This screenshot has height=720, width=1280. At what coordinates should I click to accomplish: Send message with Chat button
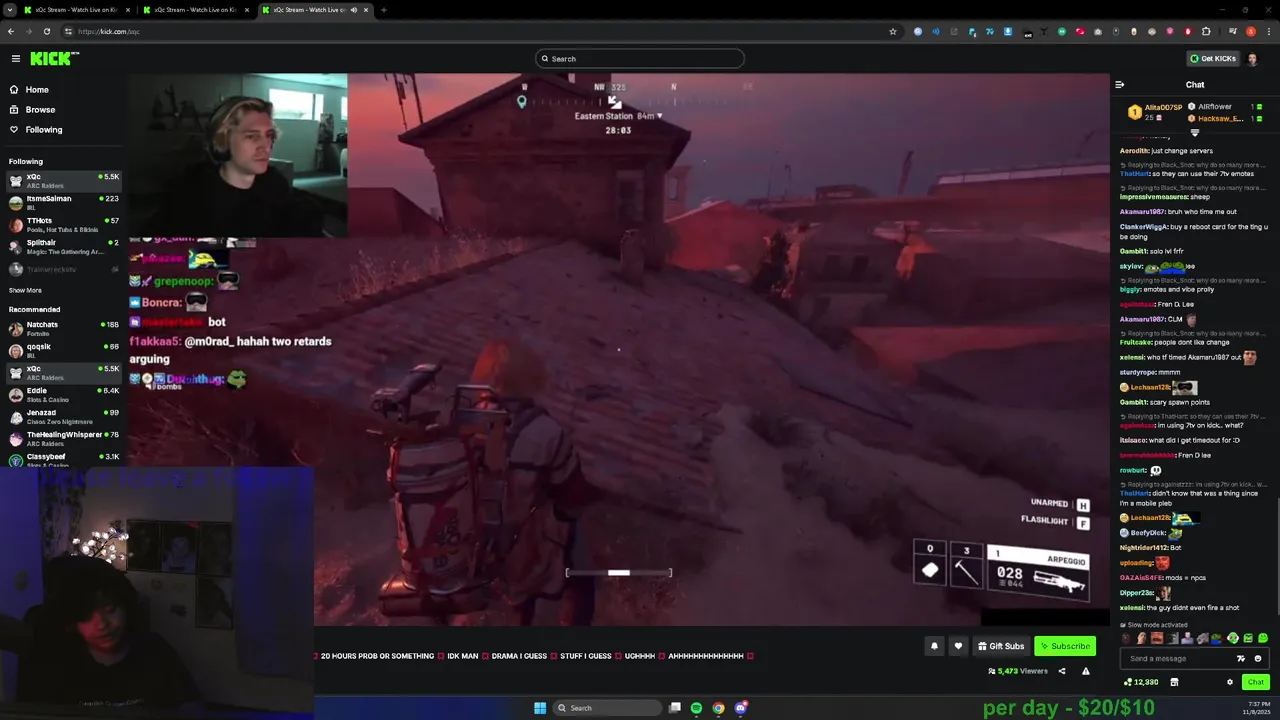[x=1256, y=682]
